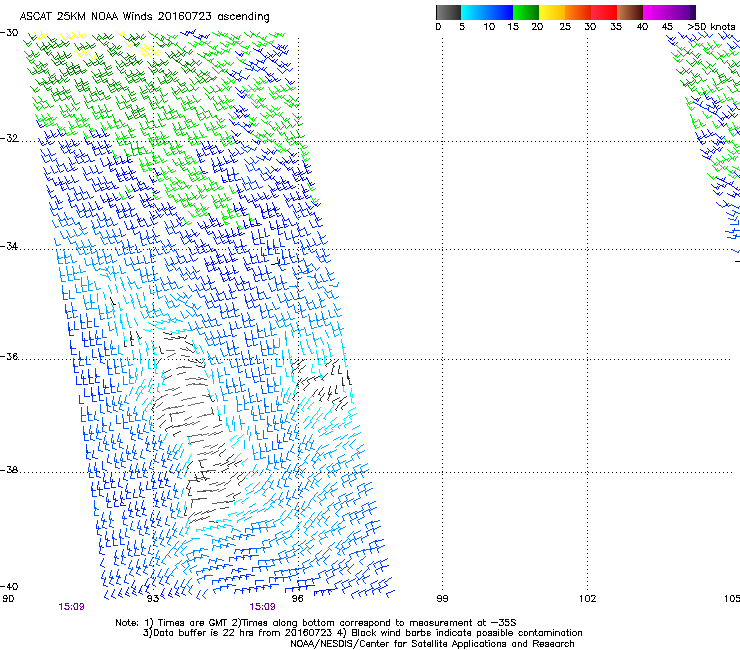Click the '90' longitude label

coord(8,599)
